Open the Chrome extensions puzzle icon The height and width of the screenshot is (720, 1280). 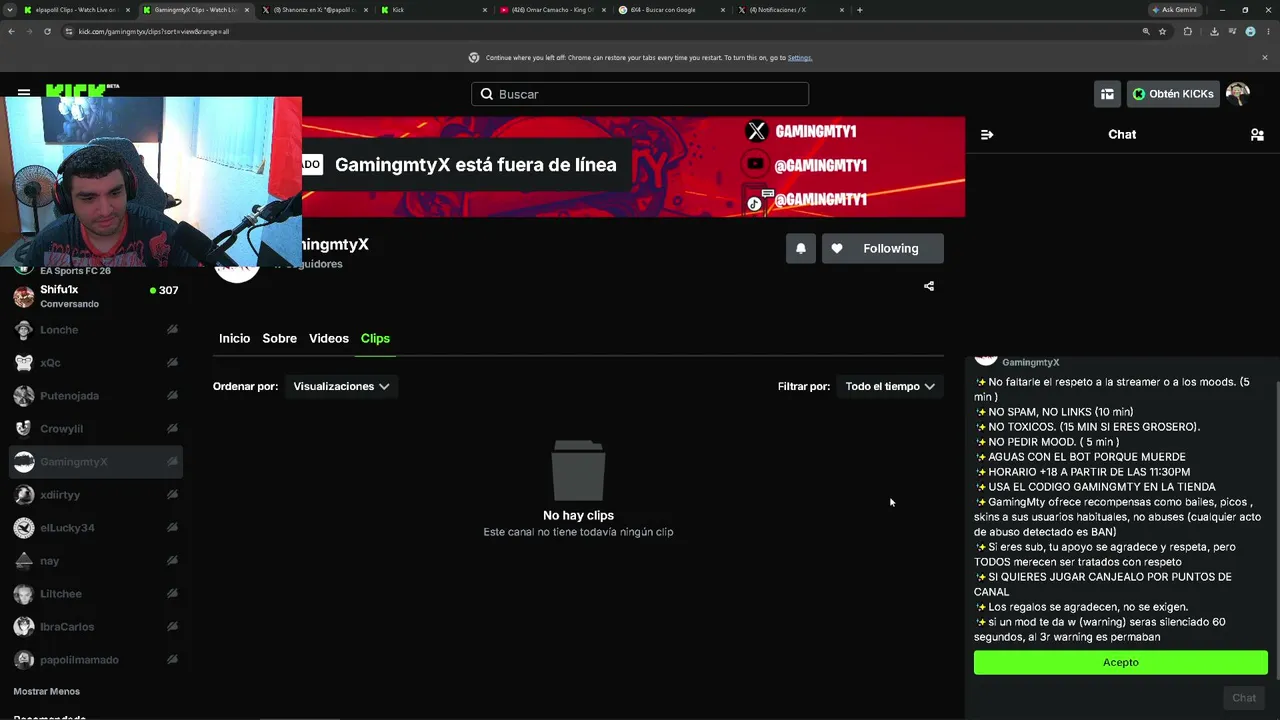1188,31
